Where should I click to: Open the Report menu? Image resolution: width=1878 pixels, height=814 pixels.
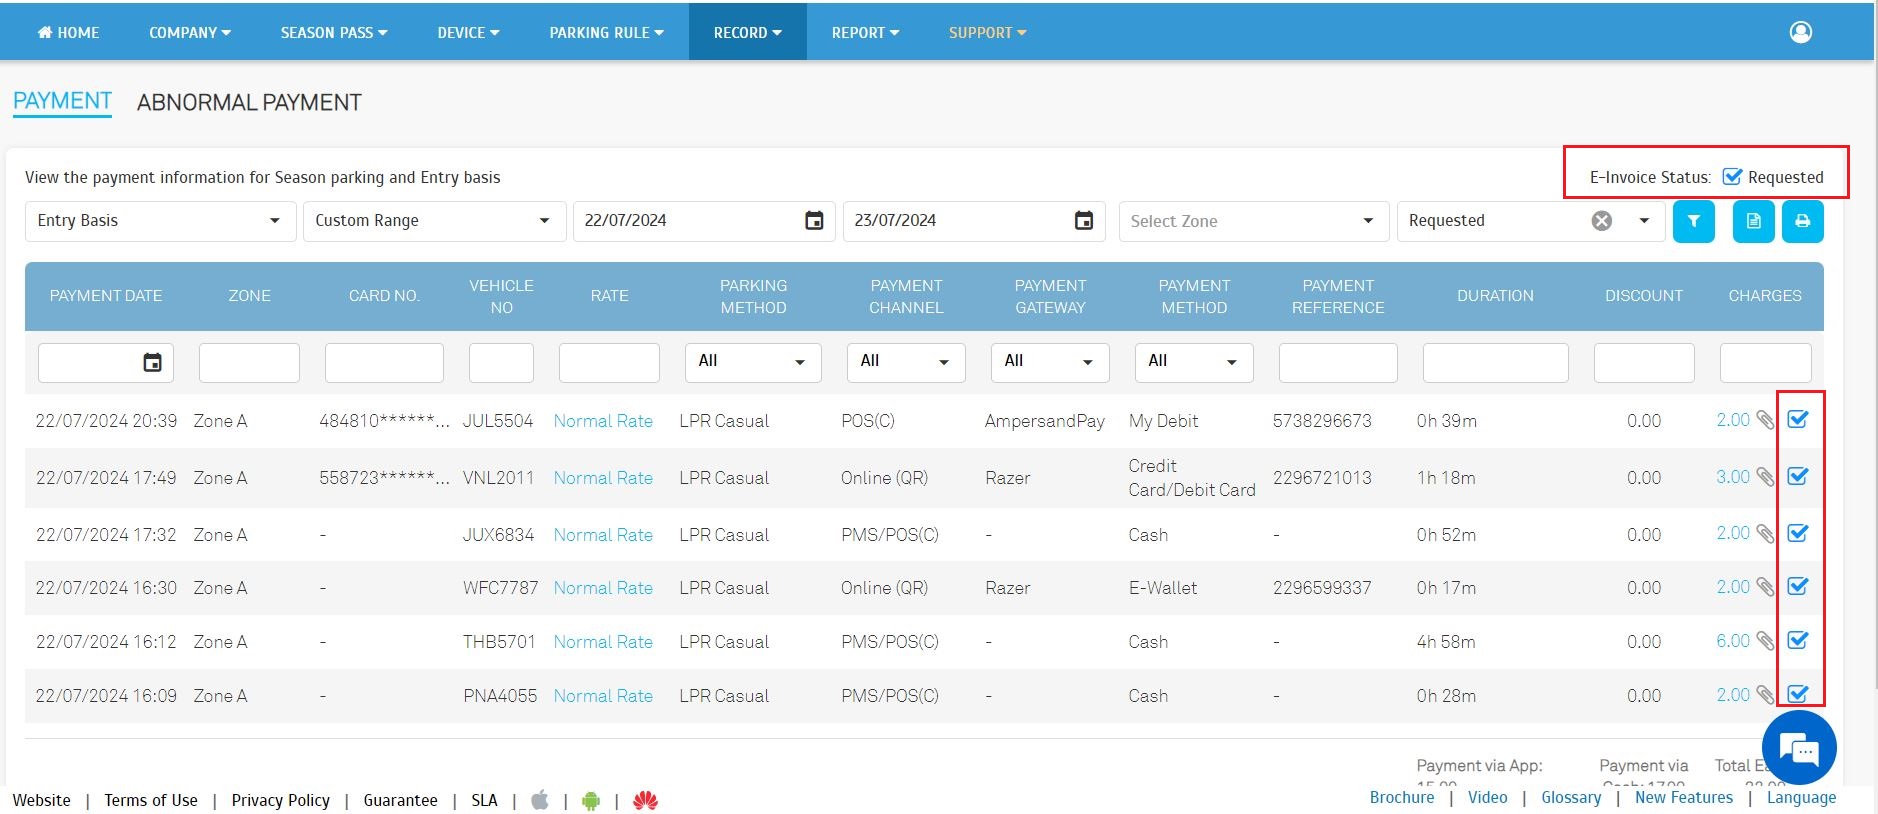point(865,32)
